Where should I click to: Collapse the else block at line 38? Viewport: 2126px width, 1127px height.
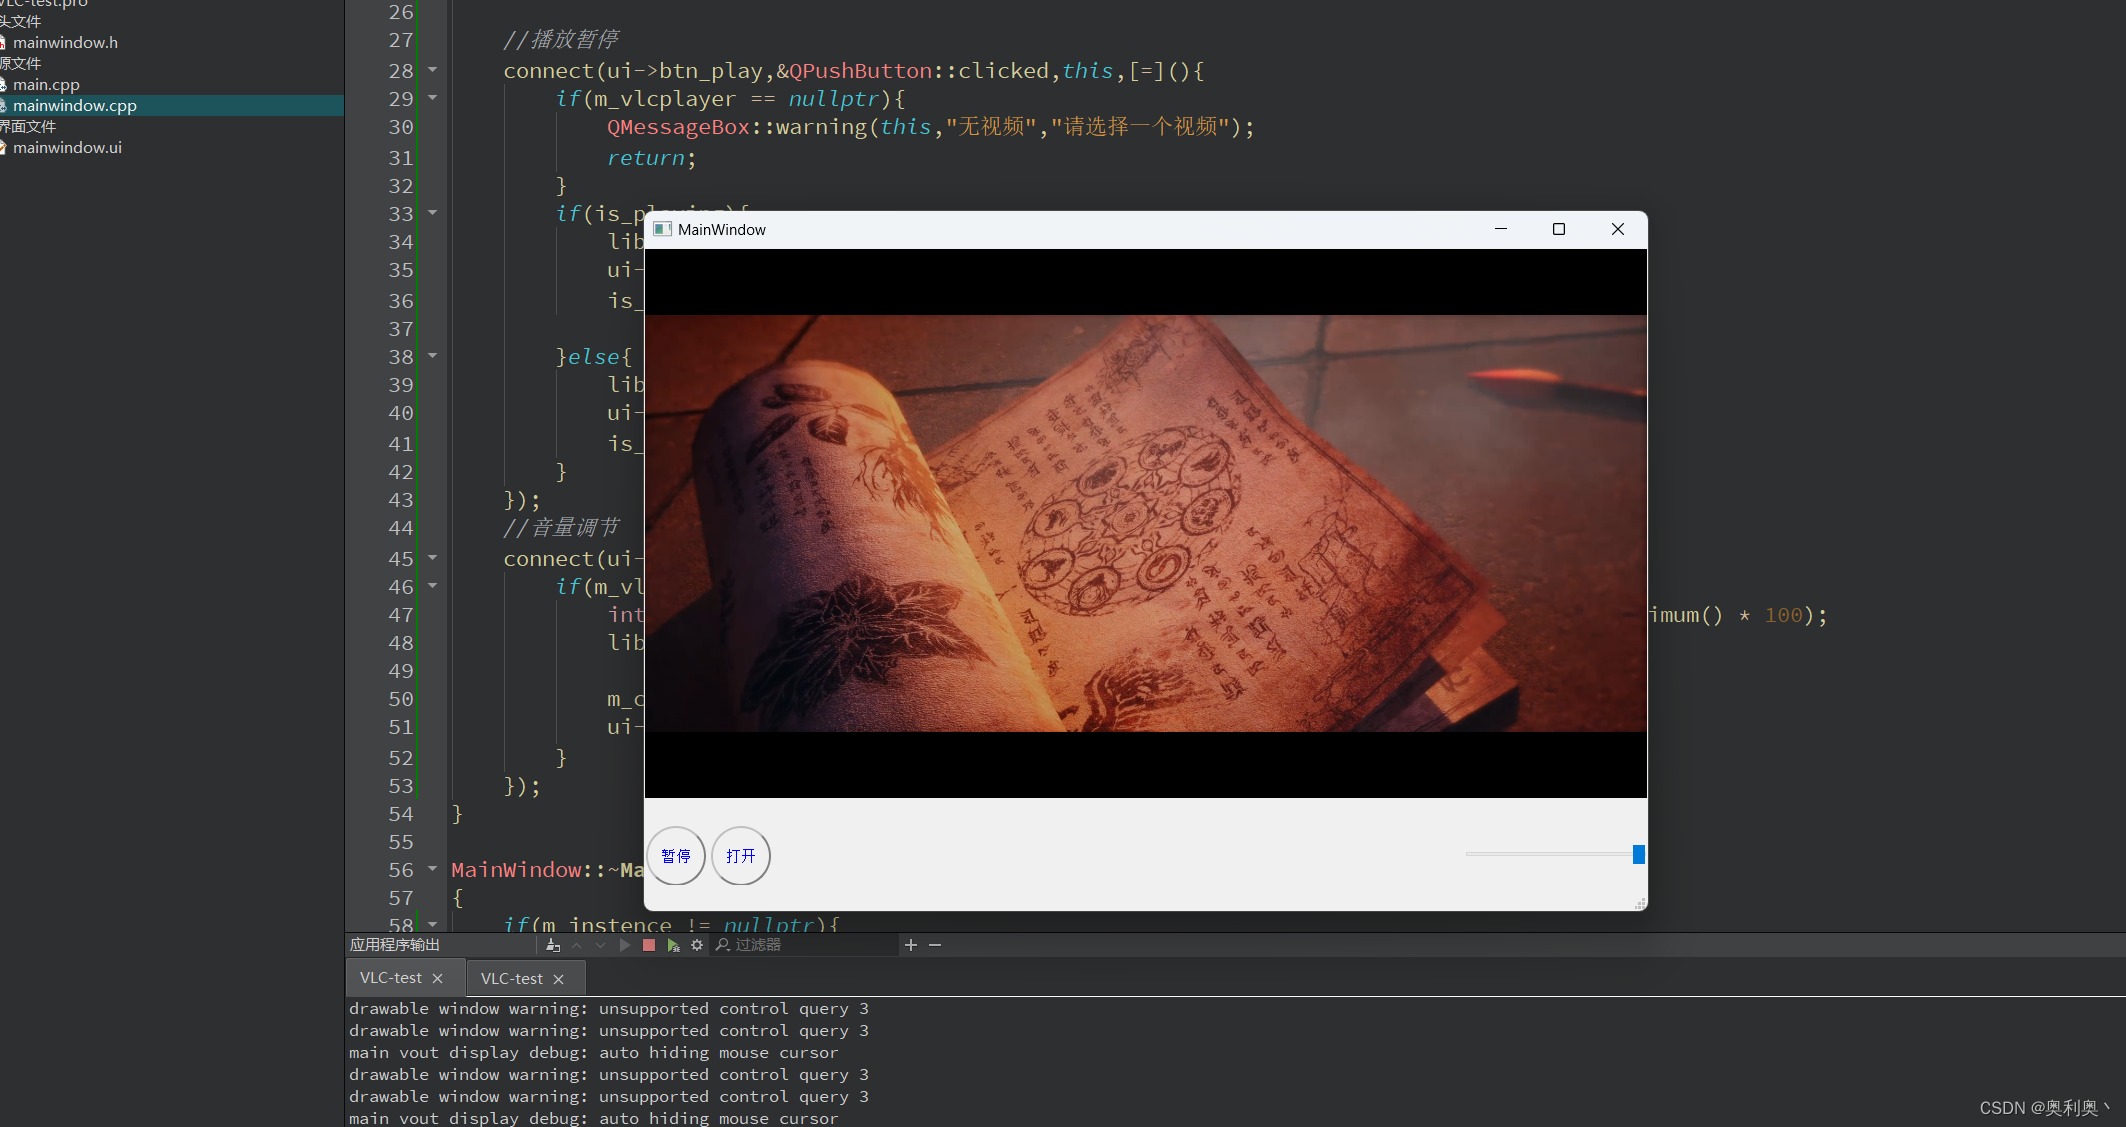click(x=432, y=356)
